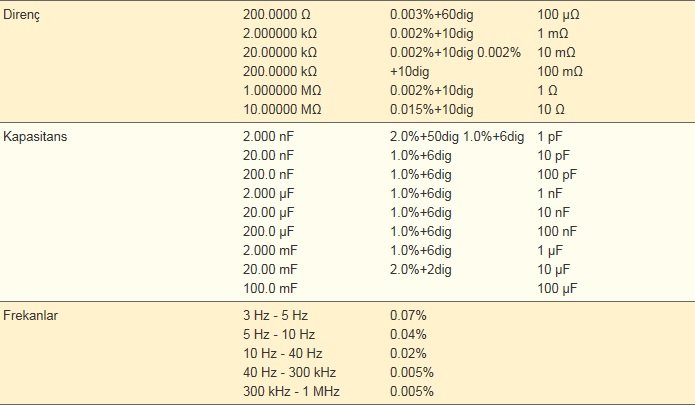
Task: Select the 200.0000 Ω resistance range
Action: (277, 15)
